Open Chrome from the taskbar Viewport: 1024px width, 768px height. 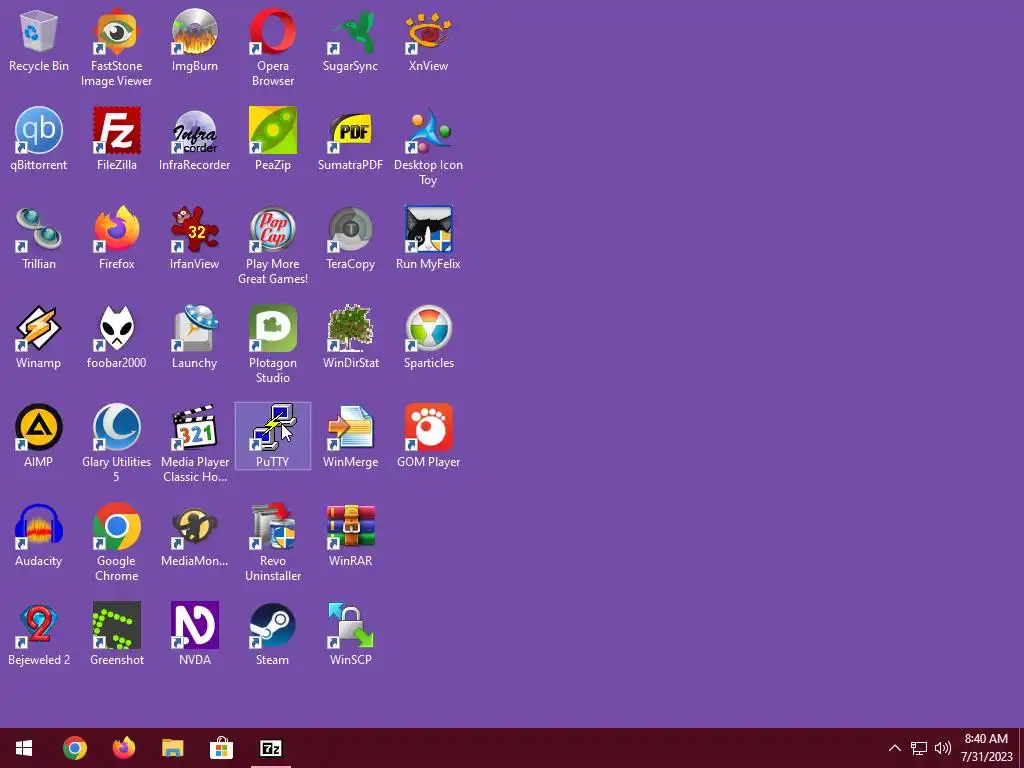[74, 748]
